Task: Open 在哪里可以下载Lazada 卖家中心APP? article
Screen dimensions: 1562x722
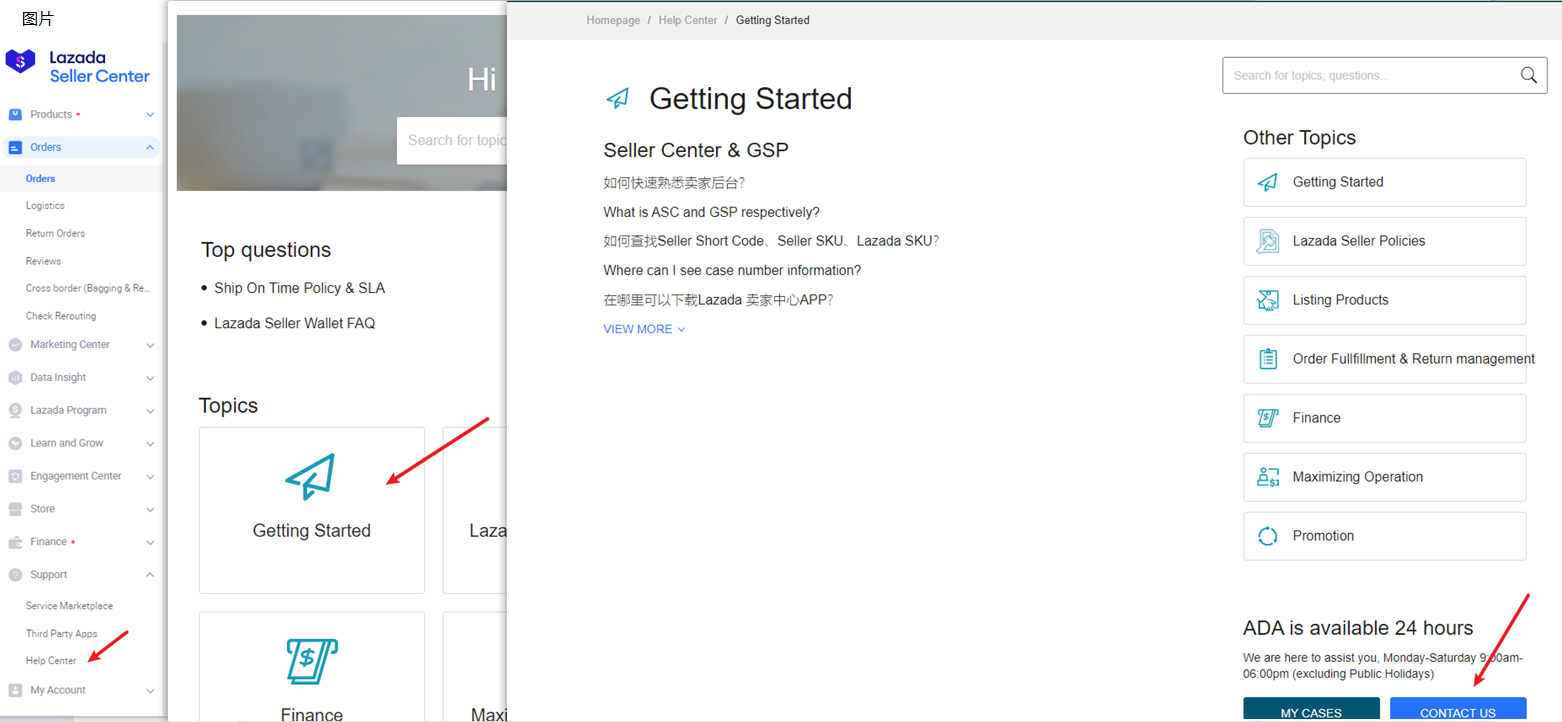Action: [718, 299]
